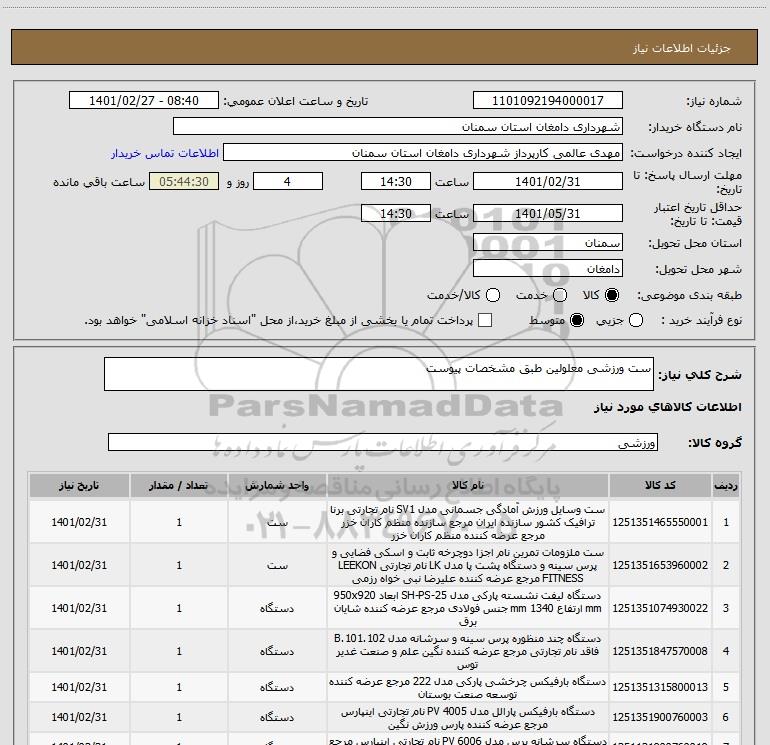Choose the متوسط purchase type radio

pyautogui.click(x=577, y=320)
